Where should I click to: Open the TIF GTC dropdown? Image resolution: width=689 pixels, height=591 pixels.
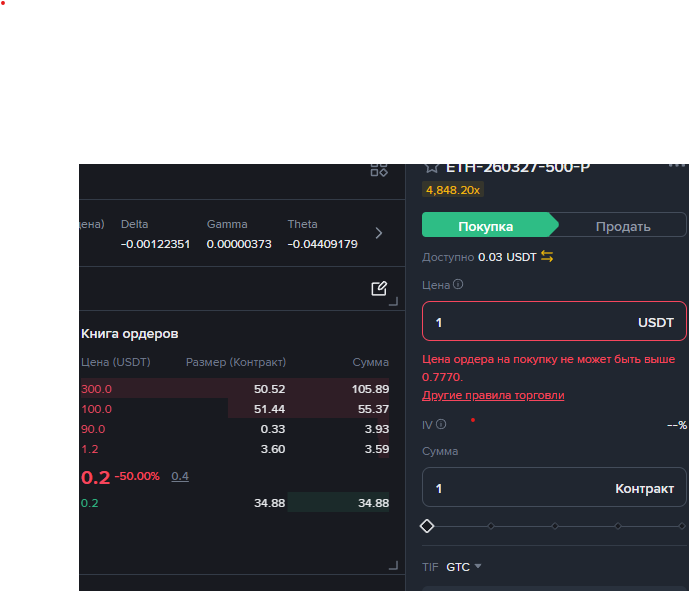(464, 567)
